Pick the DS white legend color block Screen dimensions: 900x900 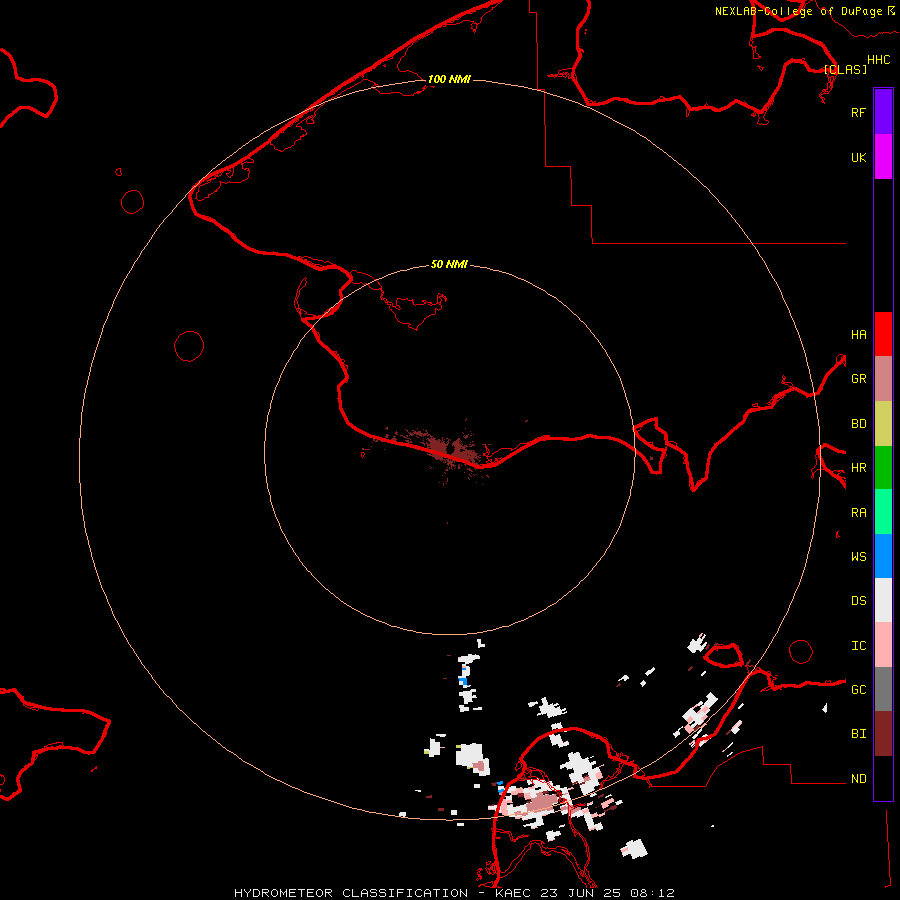pos(883,600)
